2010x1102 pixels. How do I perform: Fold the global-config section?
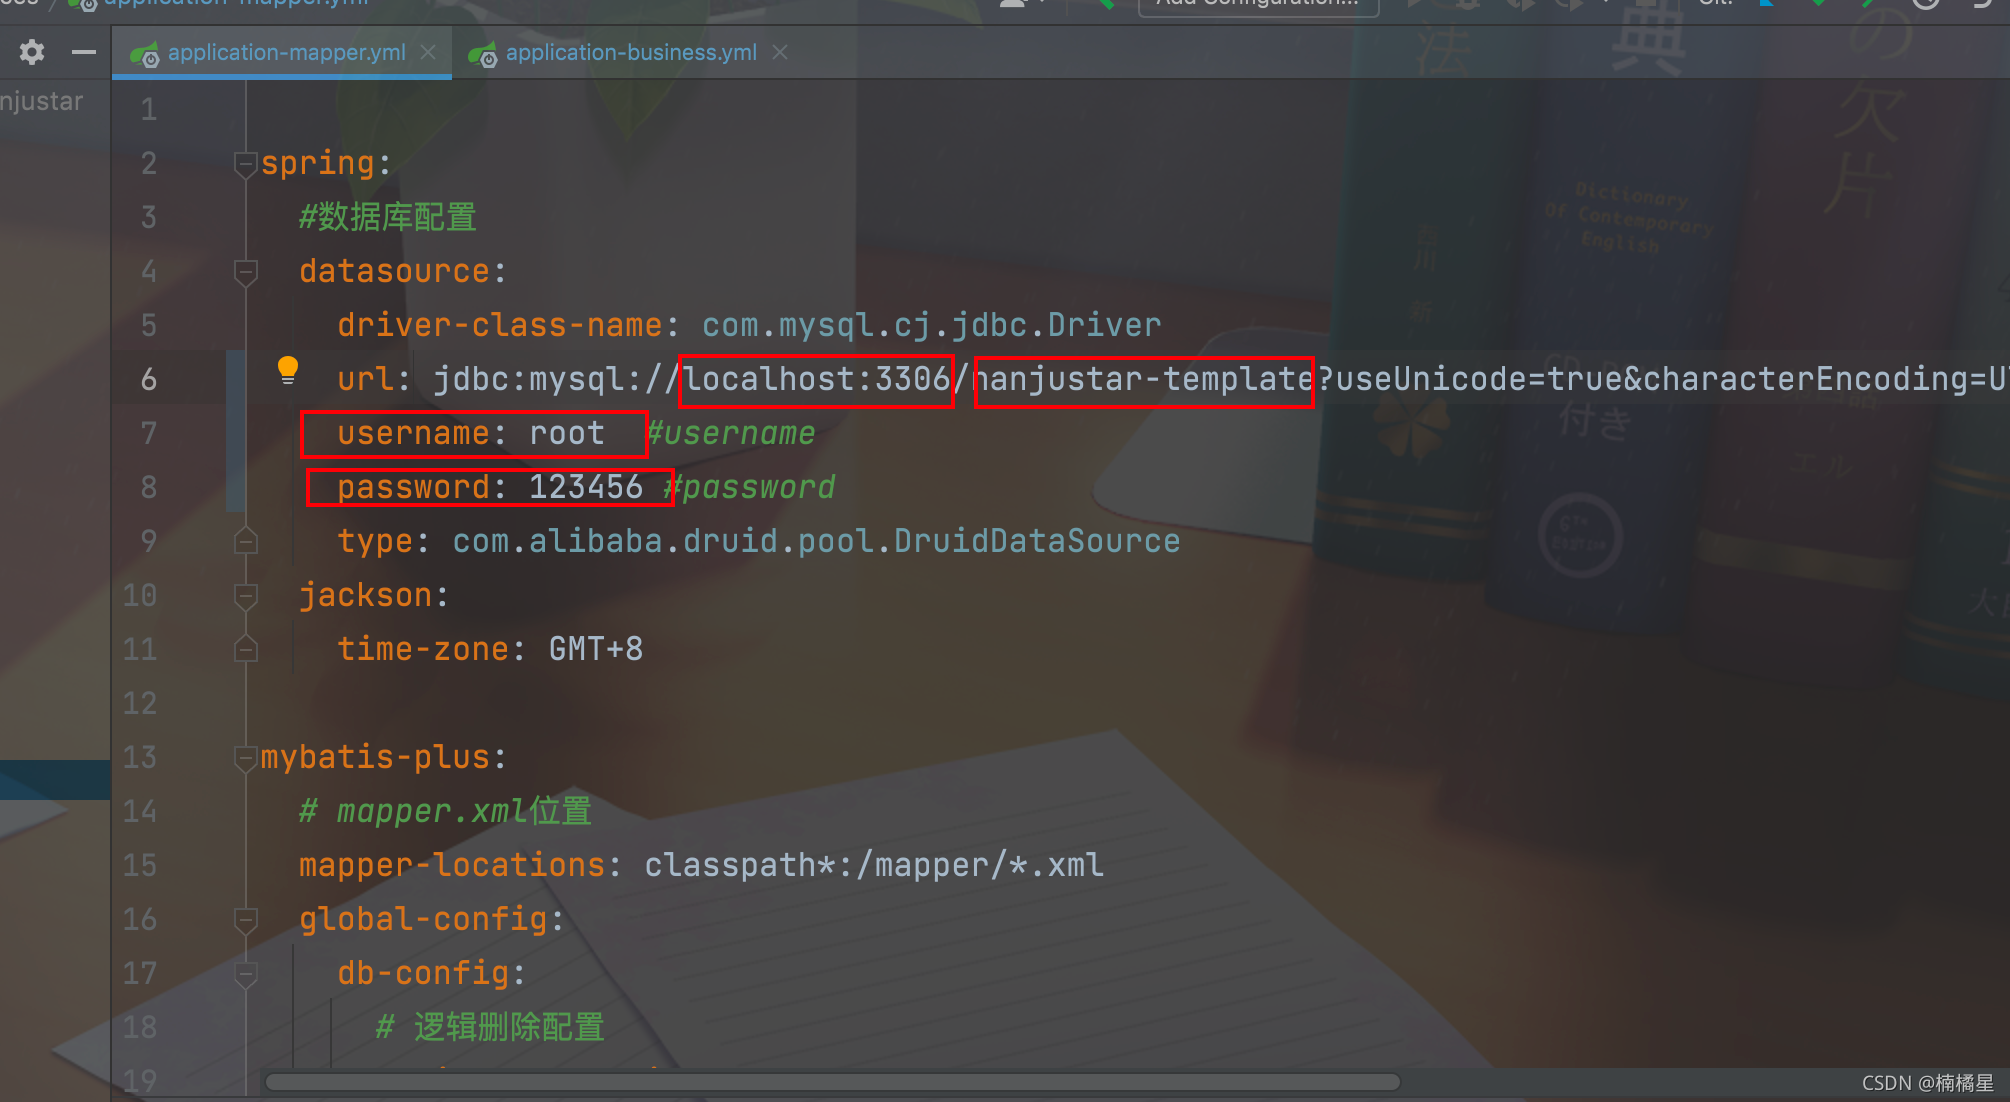point(245,920)
